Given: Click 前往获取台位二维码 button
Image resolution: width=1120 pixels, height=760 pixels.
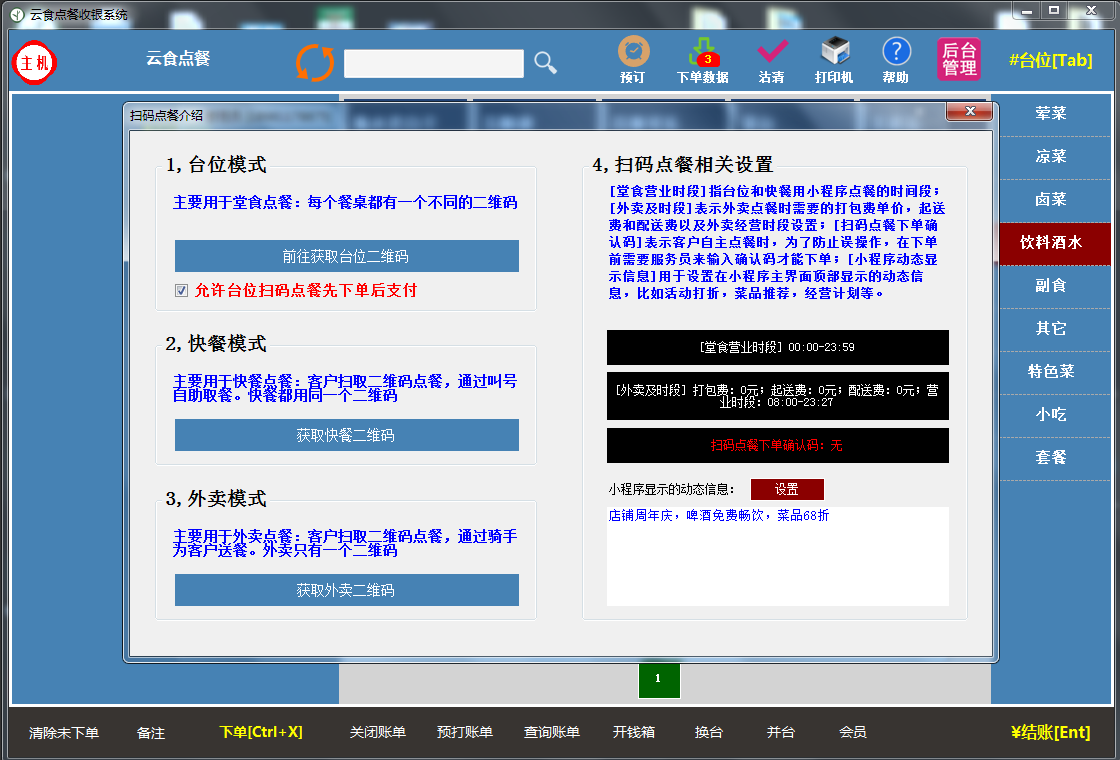Looking at the screenshot, I should pyautogui.click(x=346, y=256).
